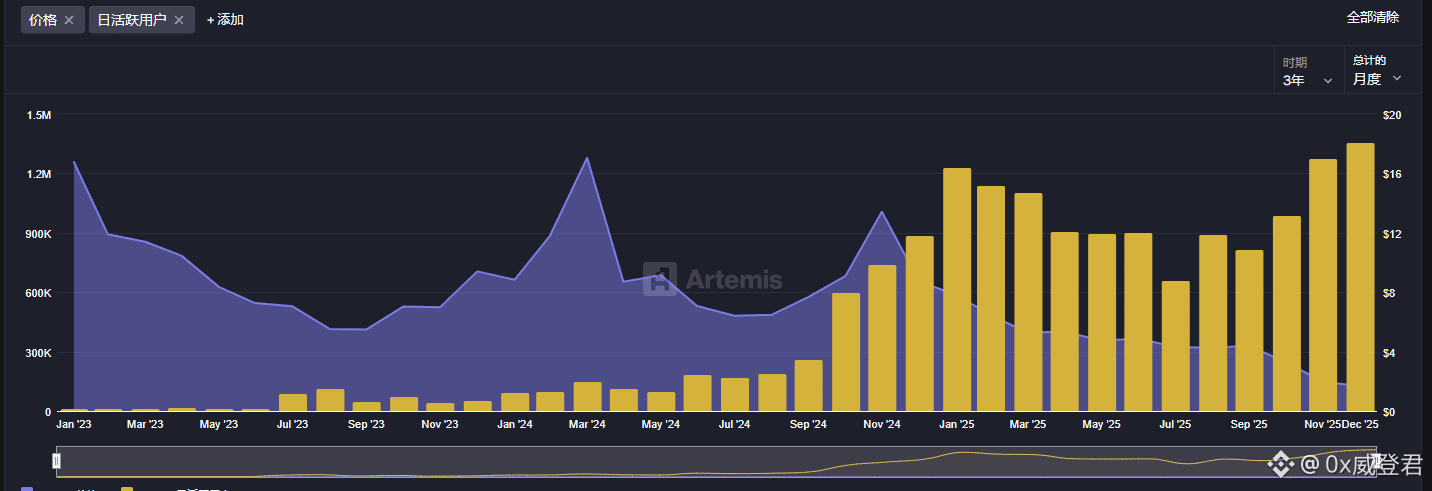Click the + 添加 button to add metric

(225, 20)
